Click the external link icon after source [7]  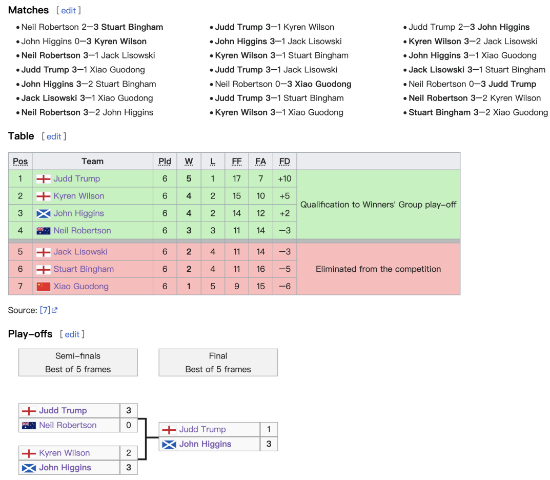[x=55, y=310]
